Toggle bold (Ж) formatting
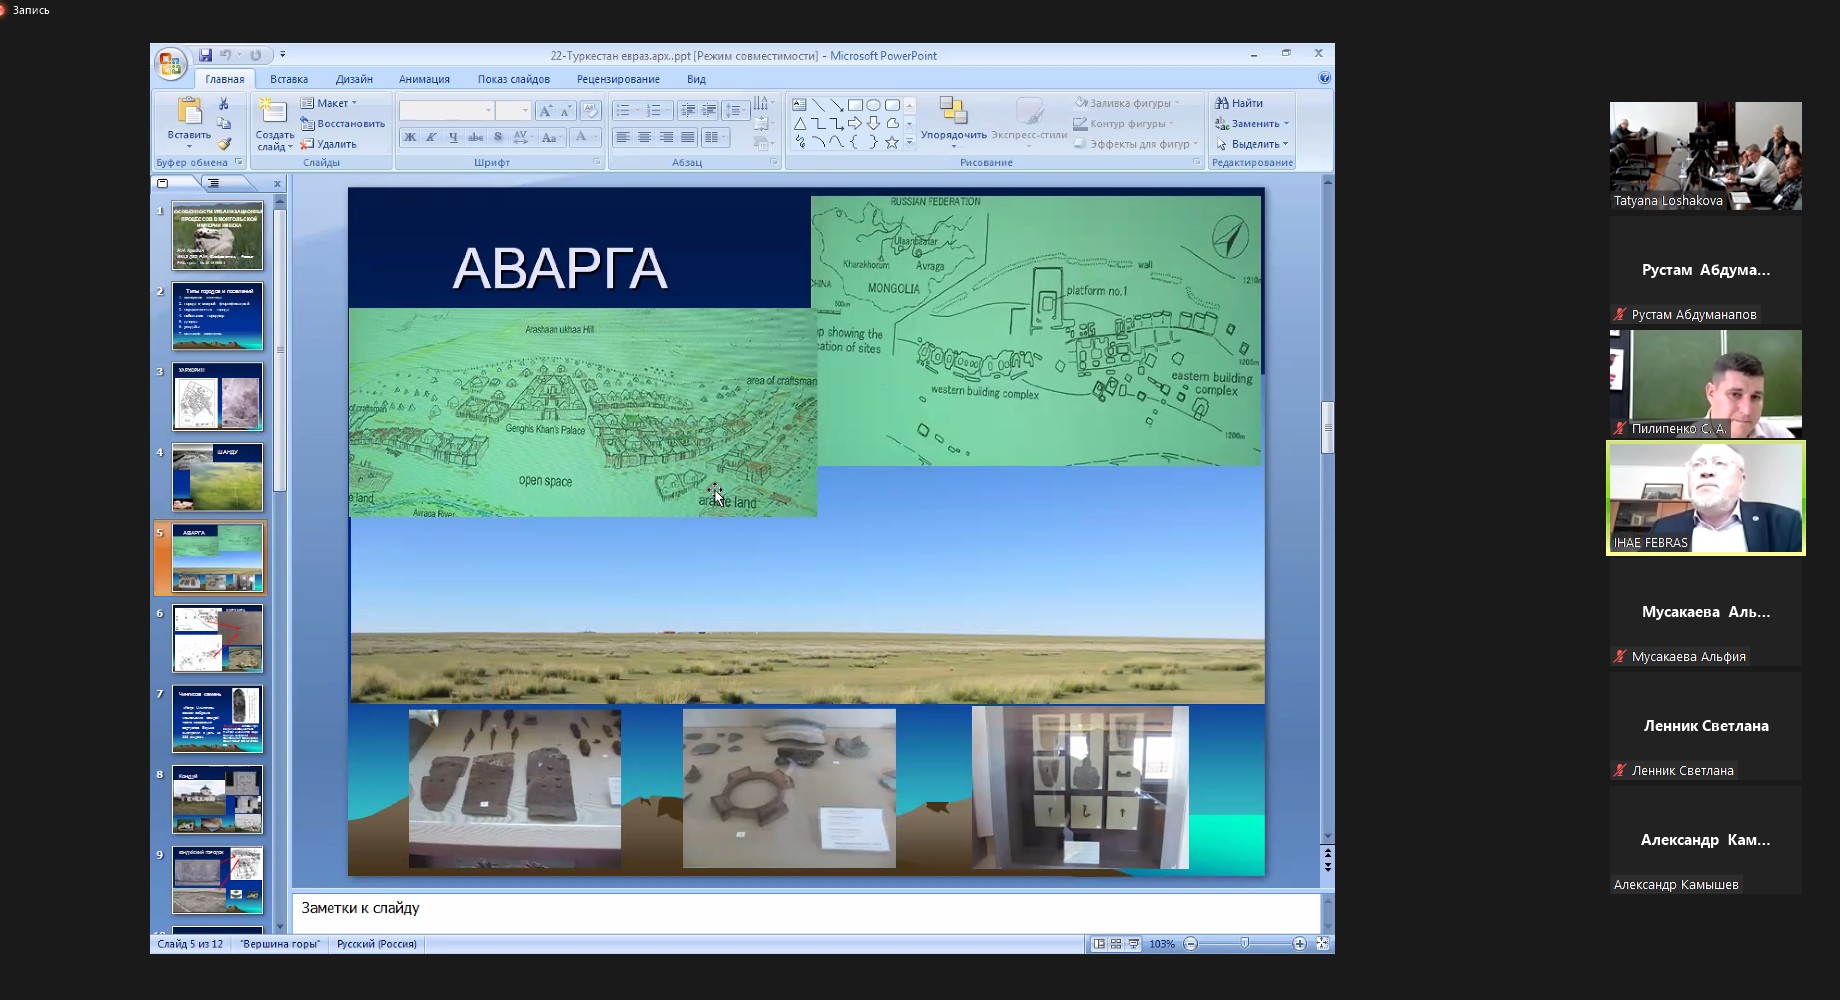 [x=410, y=138]
